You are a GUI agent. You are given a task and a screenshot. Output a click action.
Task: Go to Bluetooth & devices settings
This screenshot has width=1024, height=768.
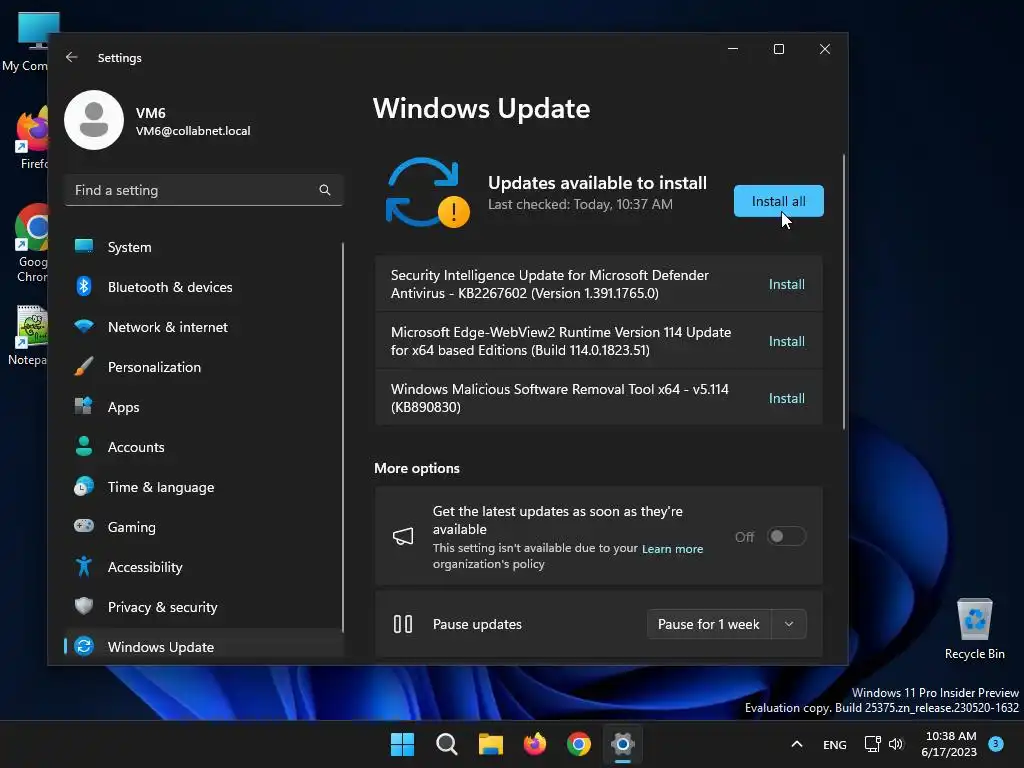[x=204, y=287]
